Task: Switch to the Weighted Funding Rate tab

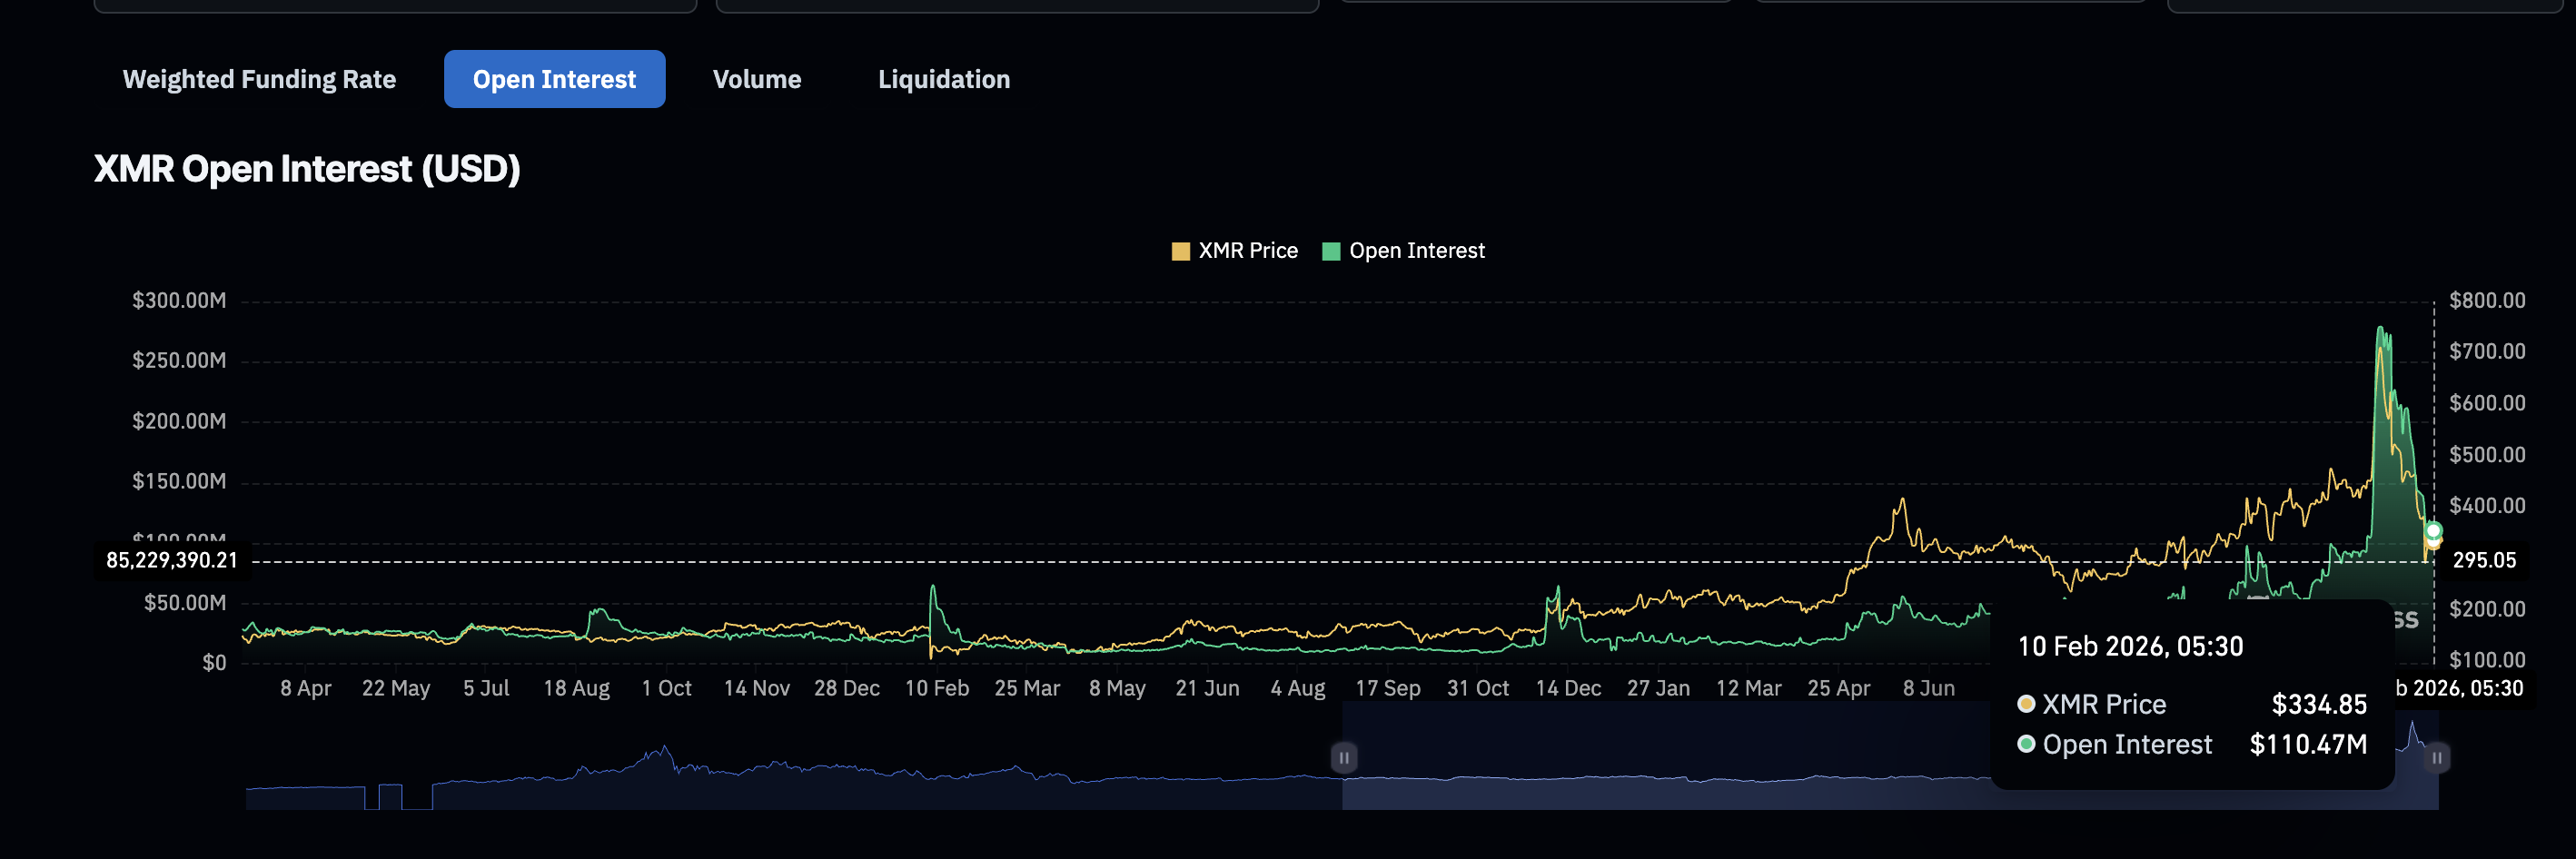Action: [258, 79]
